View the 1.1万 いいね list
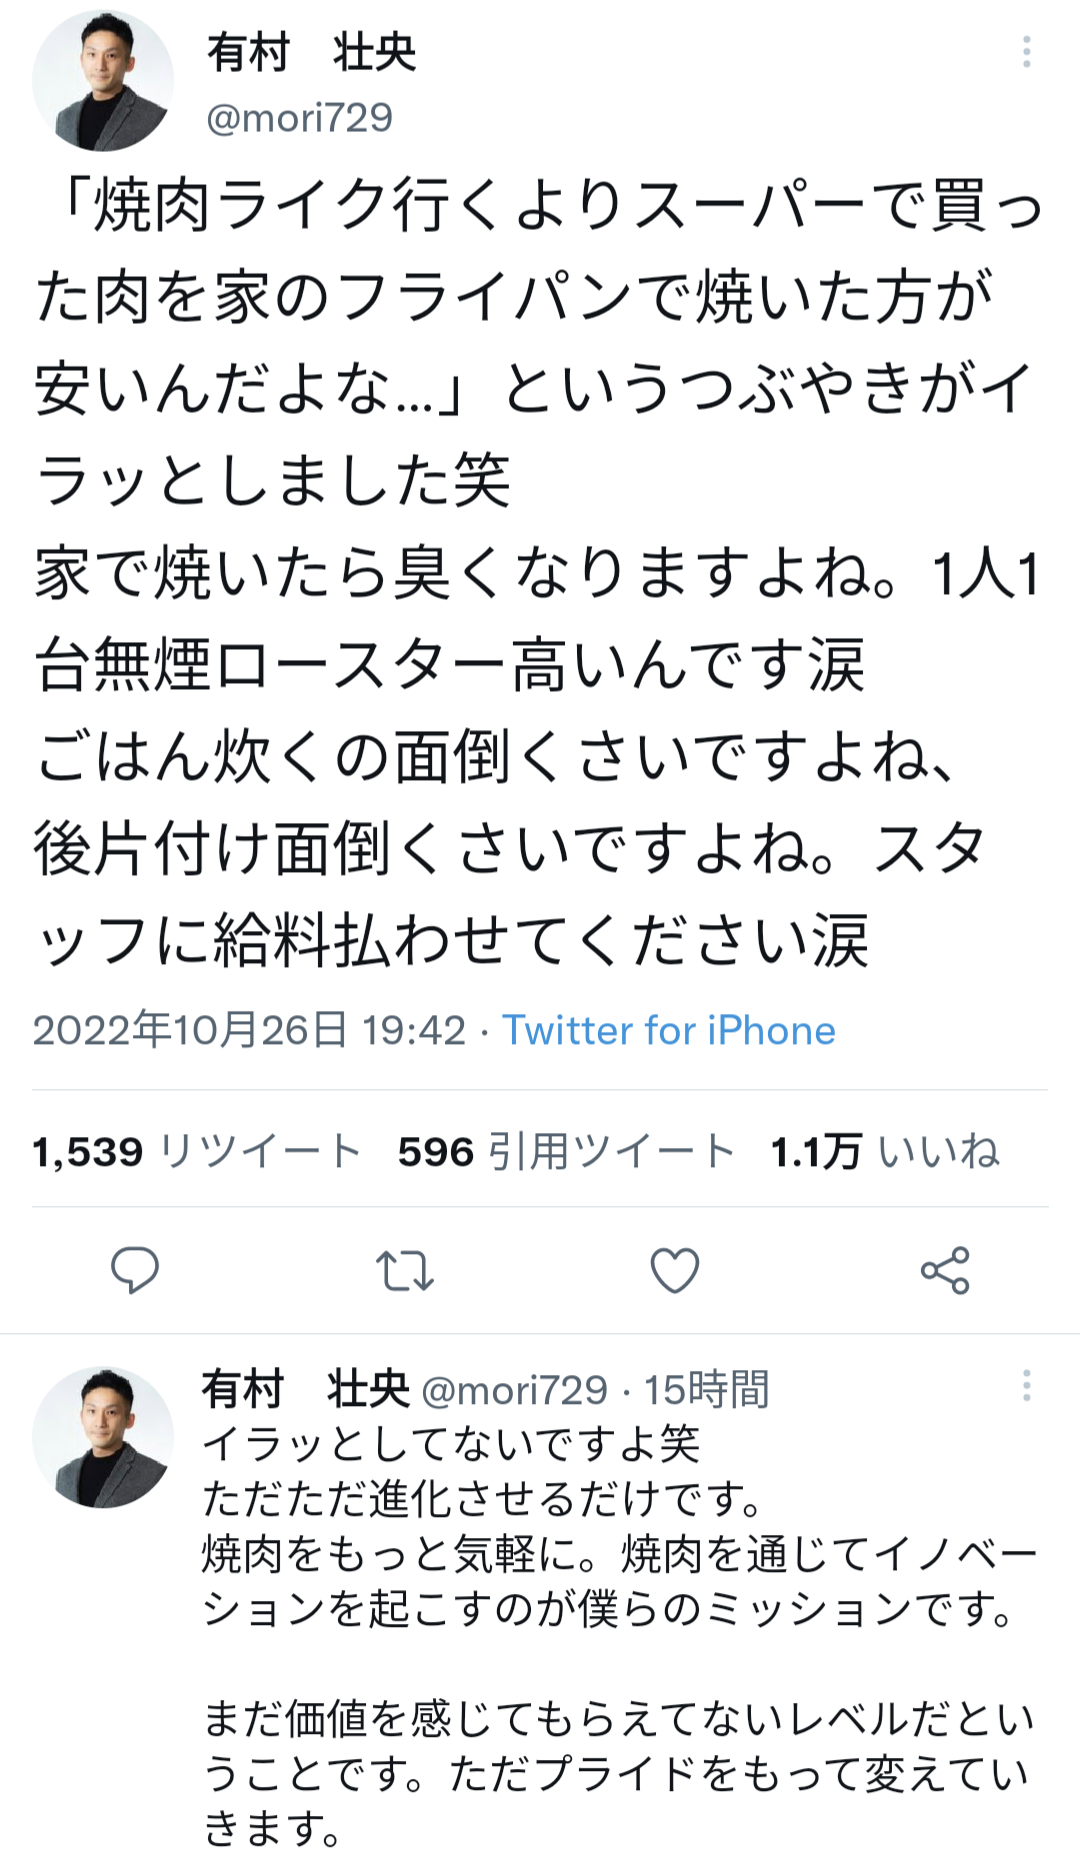The height and width of the screenshot is (1849, 1080). tap(885, 1151)
